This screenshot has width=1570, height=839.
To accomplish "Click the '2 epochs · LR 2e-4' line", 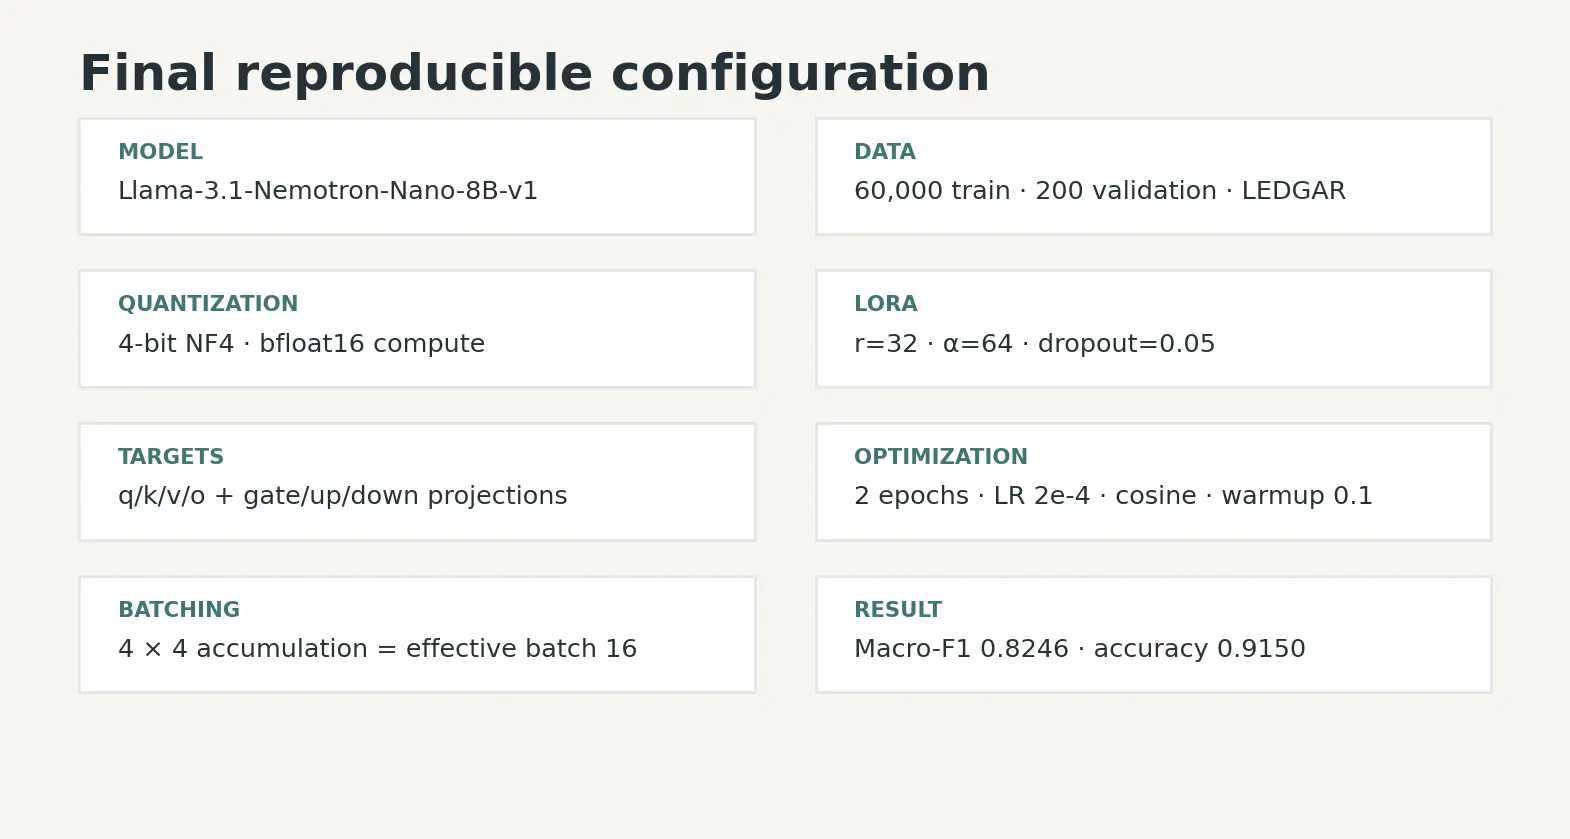I will point(1113,496).
